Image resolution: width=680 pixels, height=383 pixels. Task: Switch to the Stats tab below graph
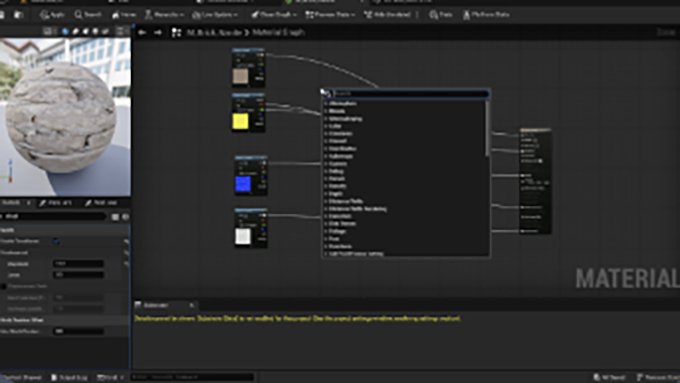pos(156,305)
